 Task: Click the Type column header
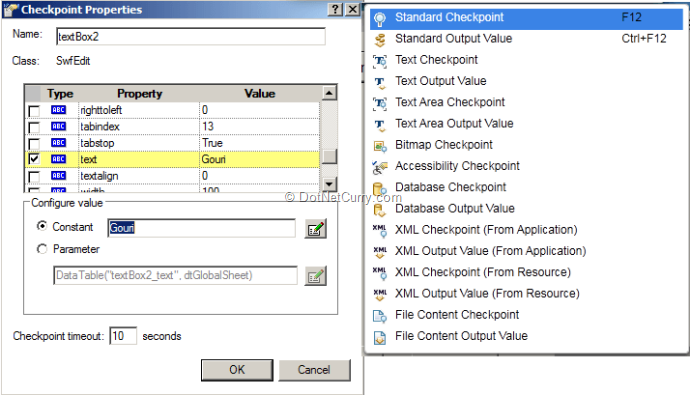click(x=60, y=93)
